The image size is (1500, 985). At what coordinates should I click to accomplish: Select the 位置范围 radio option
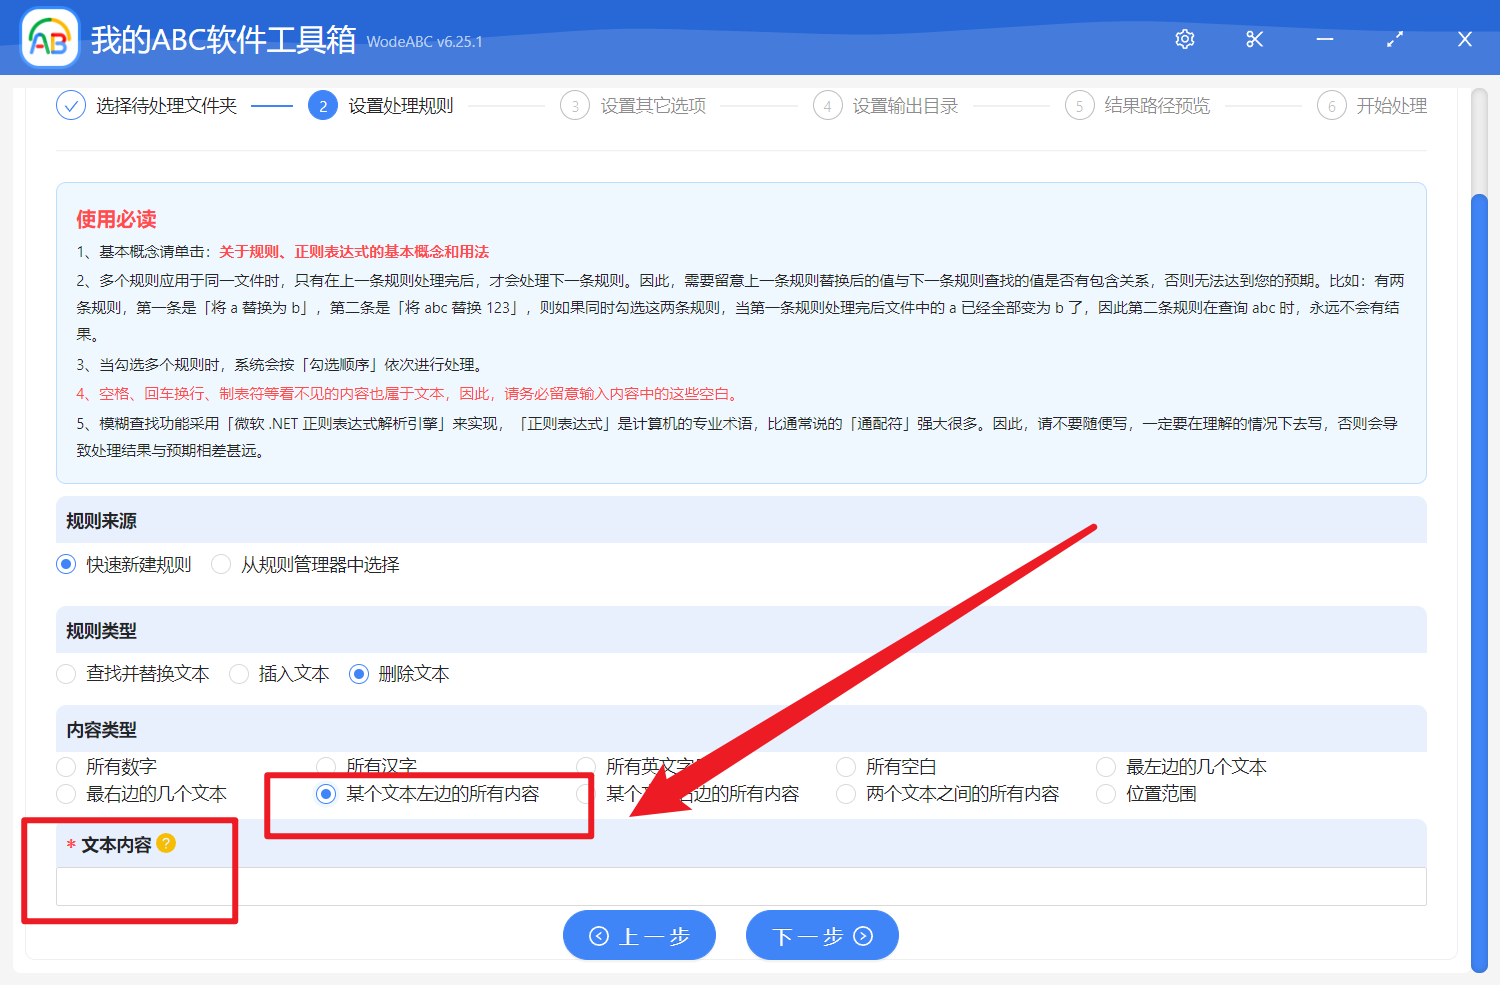pyautogui.click(x=1106, y=794)
